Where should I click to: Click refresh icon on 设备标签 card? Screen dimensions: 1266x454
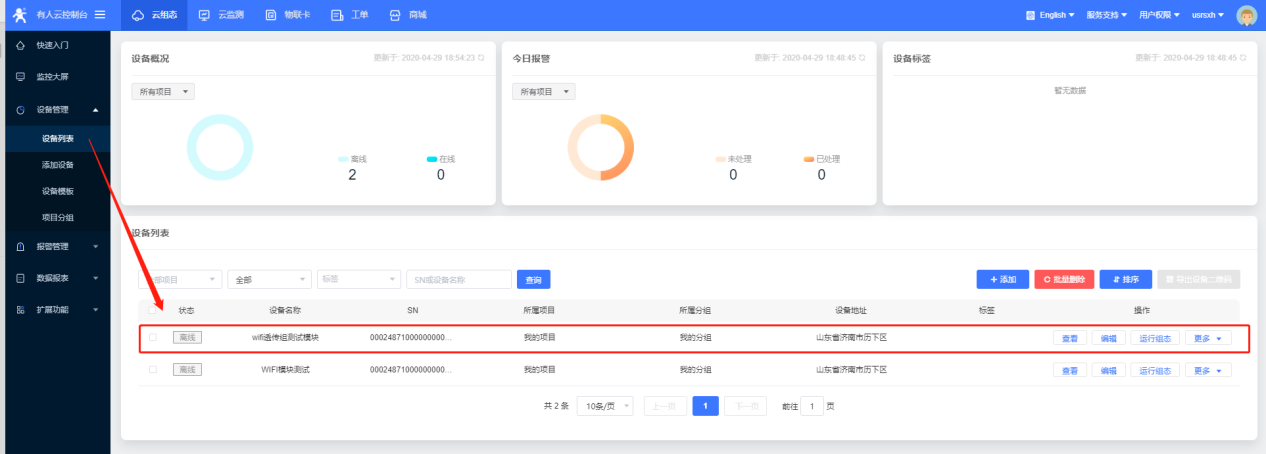point(1243,58)
